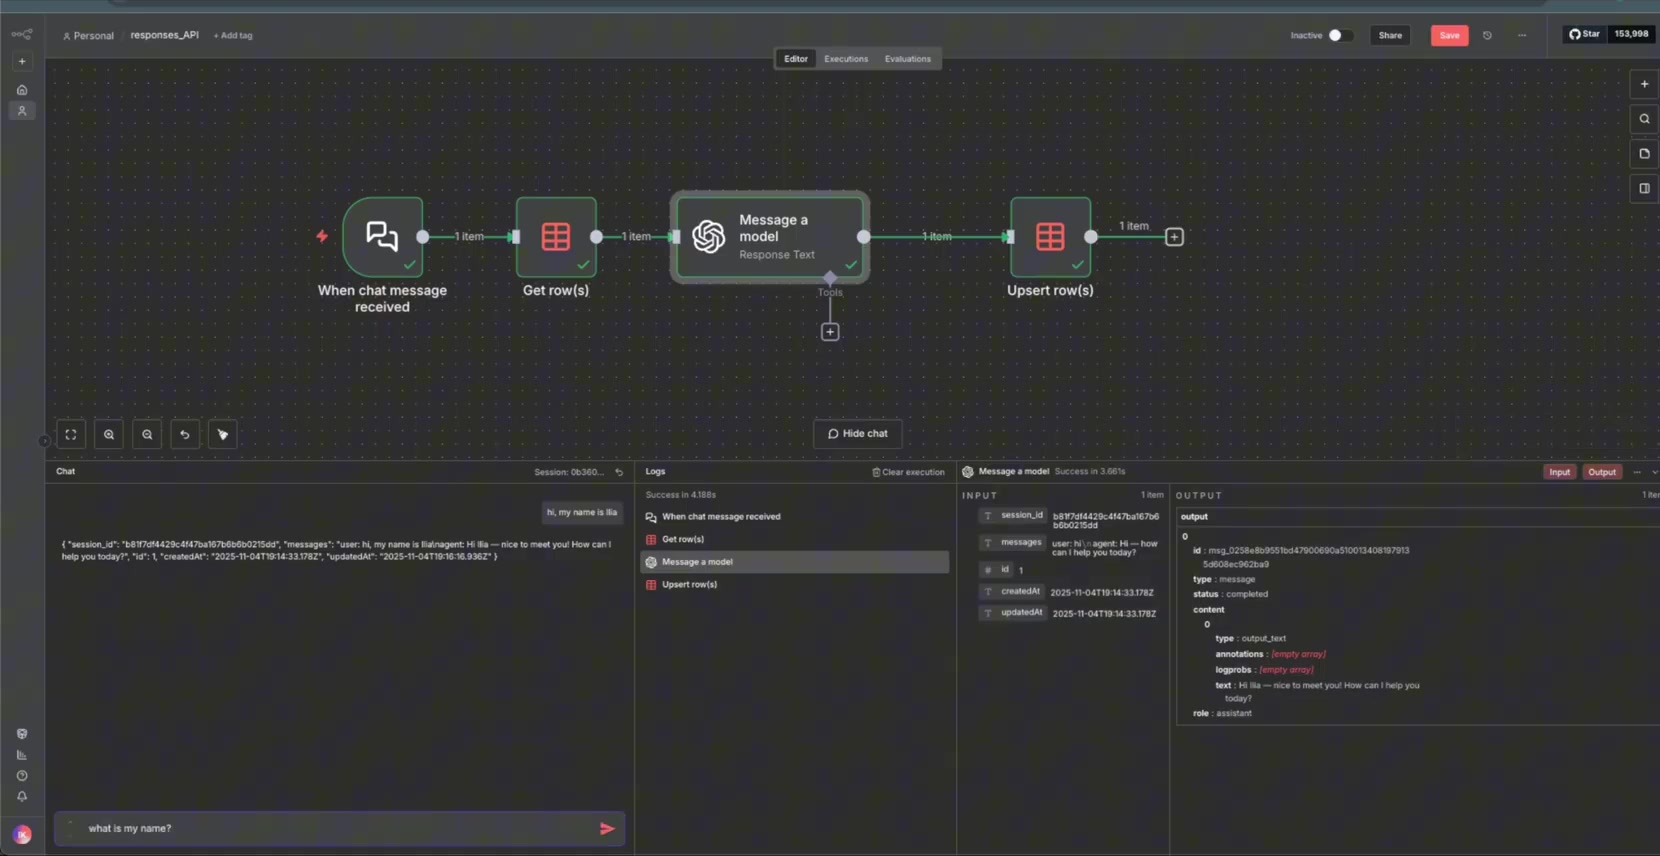Add node via canvas plus button top right

(x=1644, y=84)
